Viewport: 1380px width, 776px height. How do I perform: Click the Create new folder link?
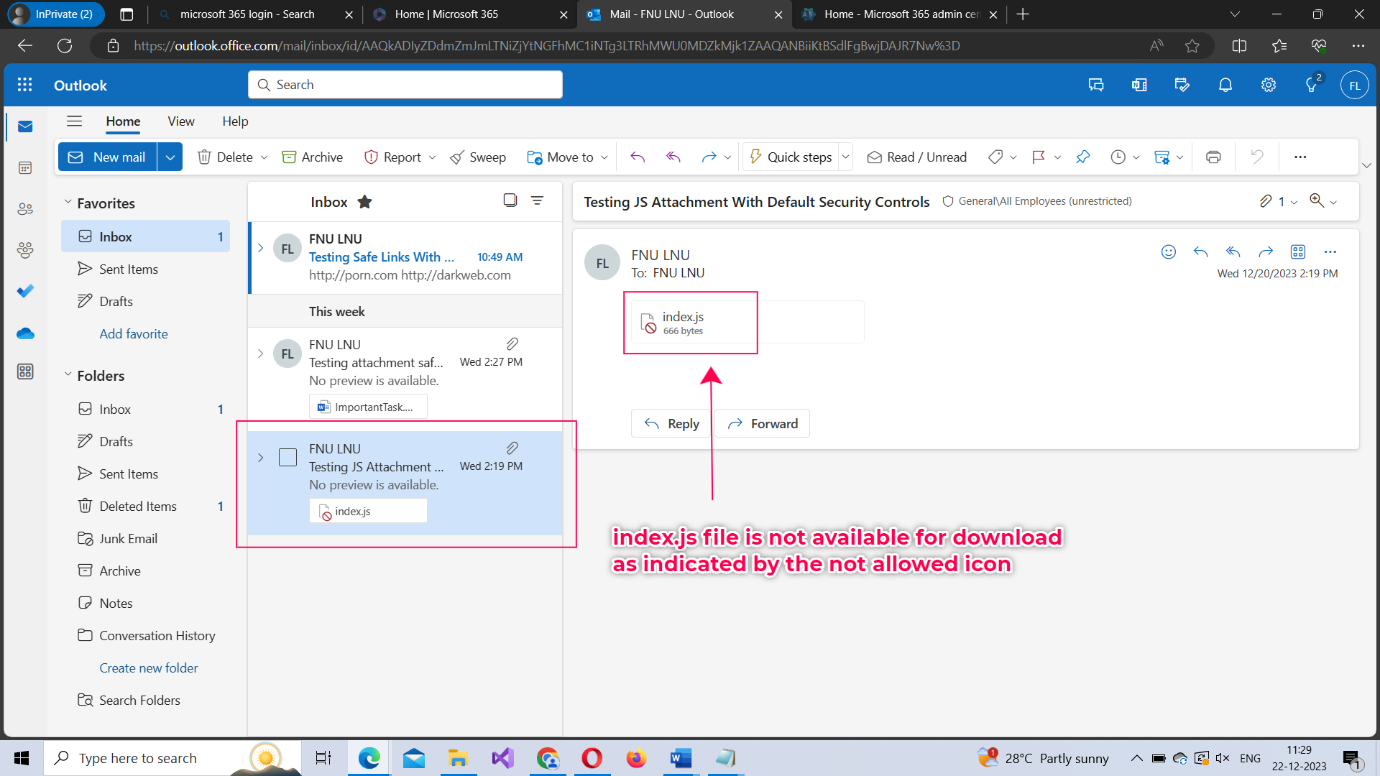[149, 668]
